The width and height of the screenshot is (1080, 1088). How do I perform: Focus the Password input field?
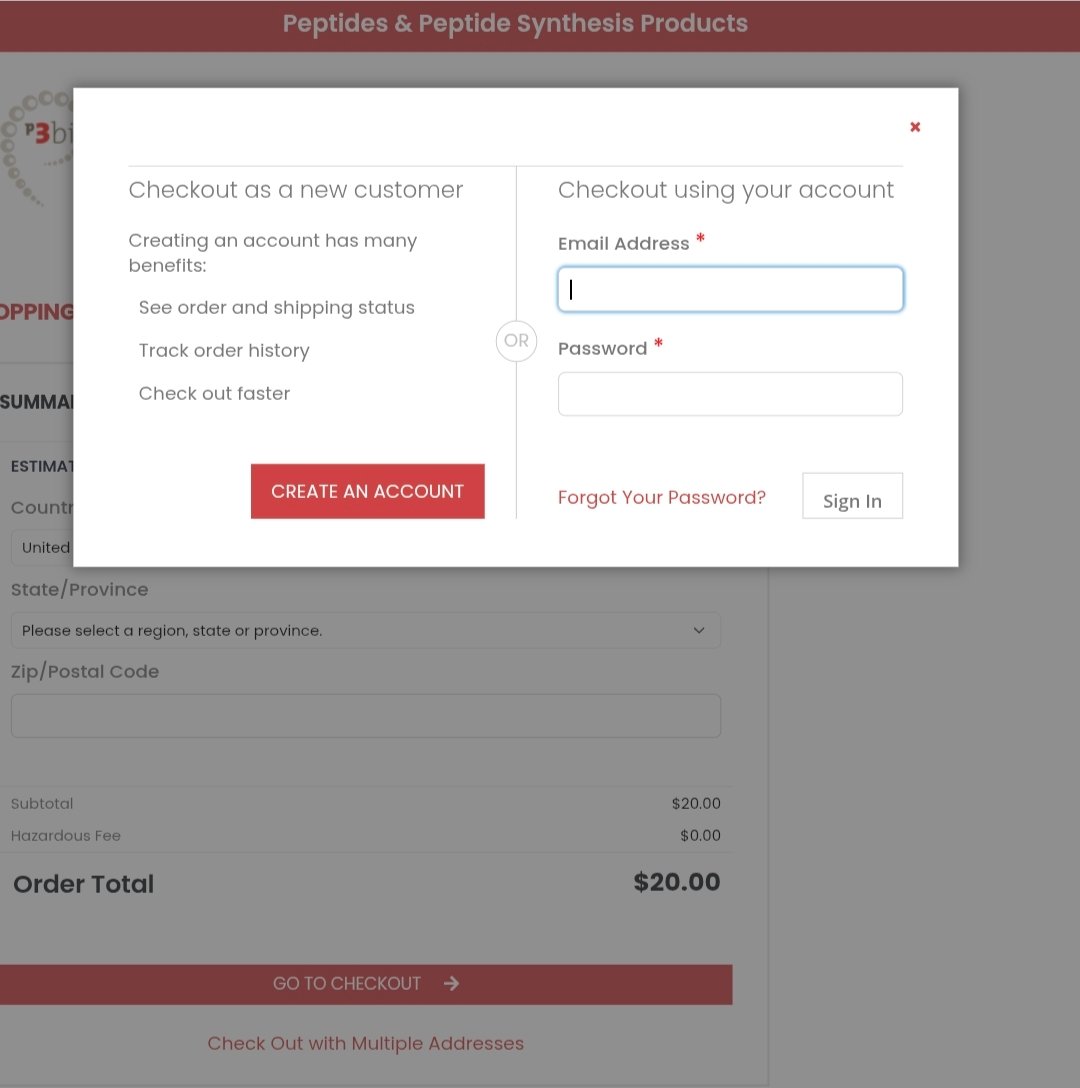[730, 394]
